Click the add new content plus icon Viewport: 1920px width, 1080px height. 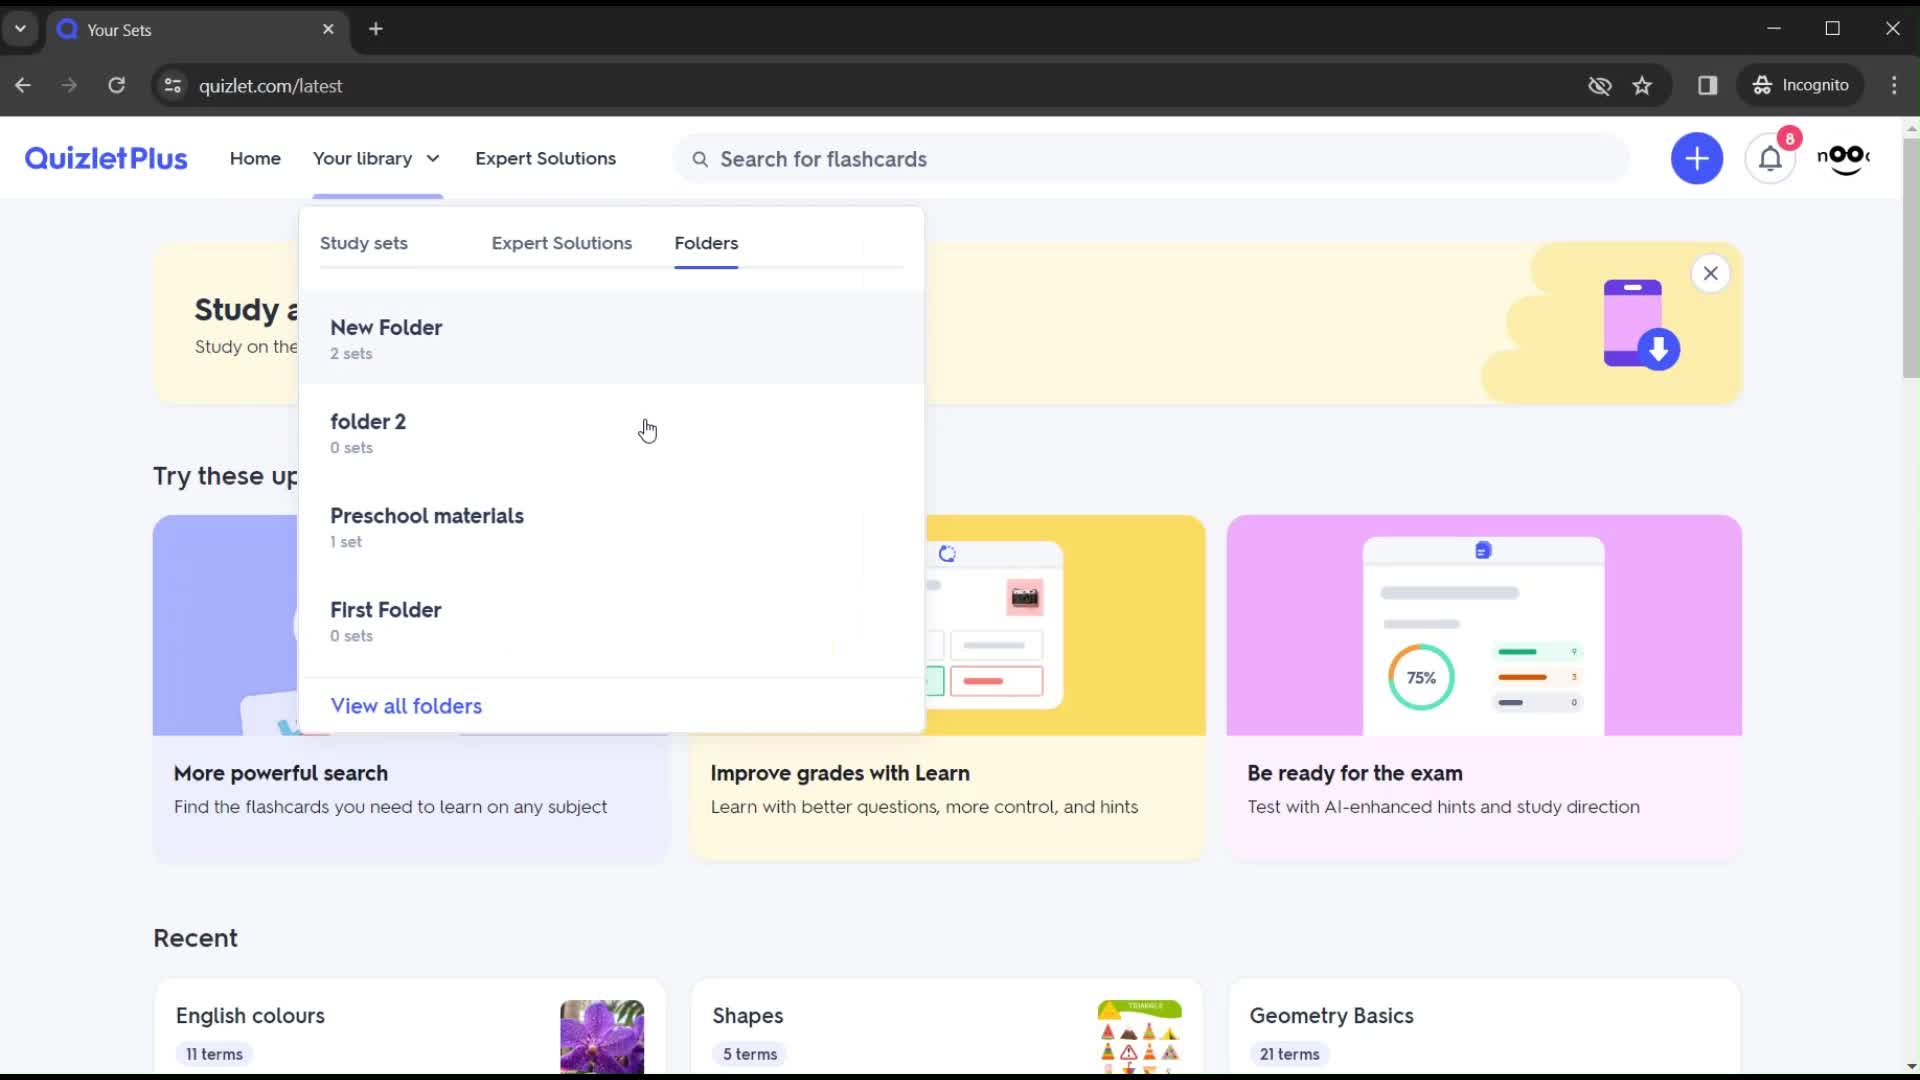coord(1697,158)
